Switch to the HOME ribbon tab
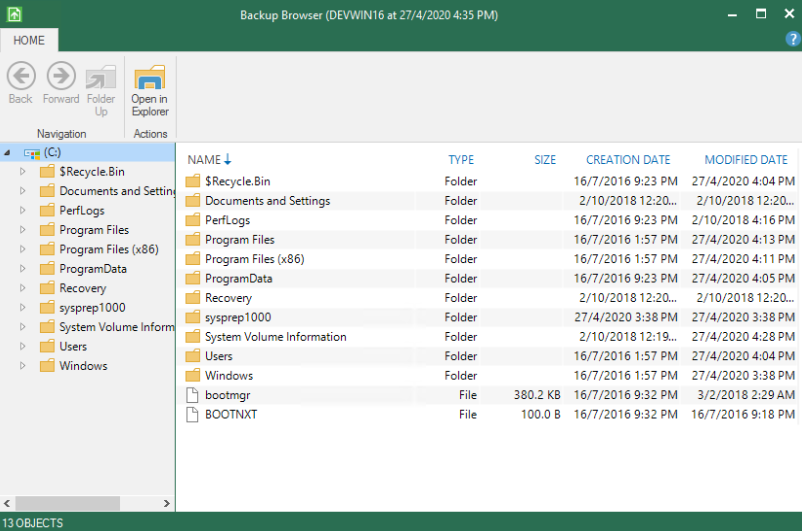 tap(29, 40)
